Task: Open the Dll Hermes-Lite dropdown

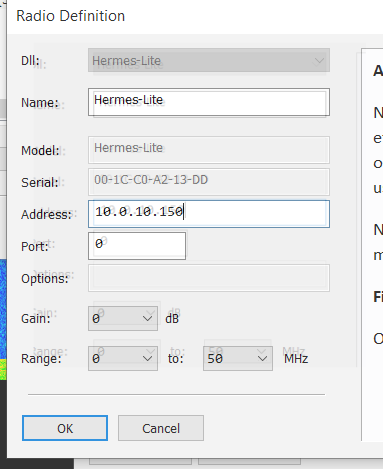Action: pos(209,60)
